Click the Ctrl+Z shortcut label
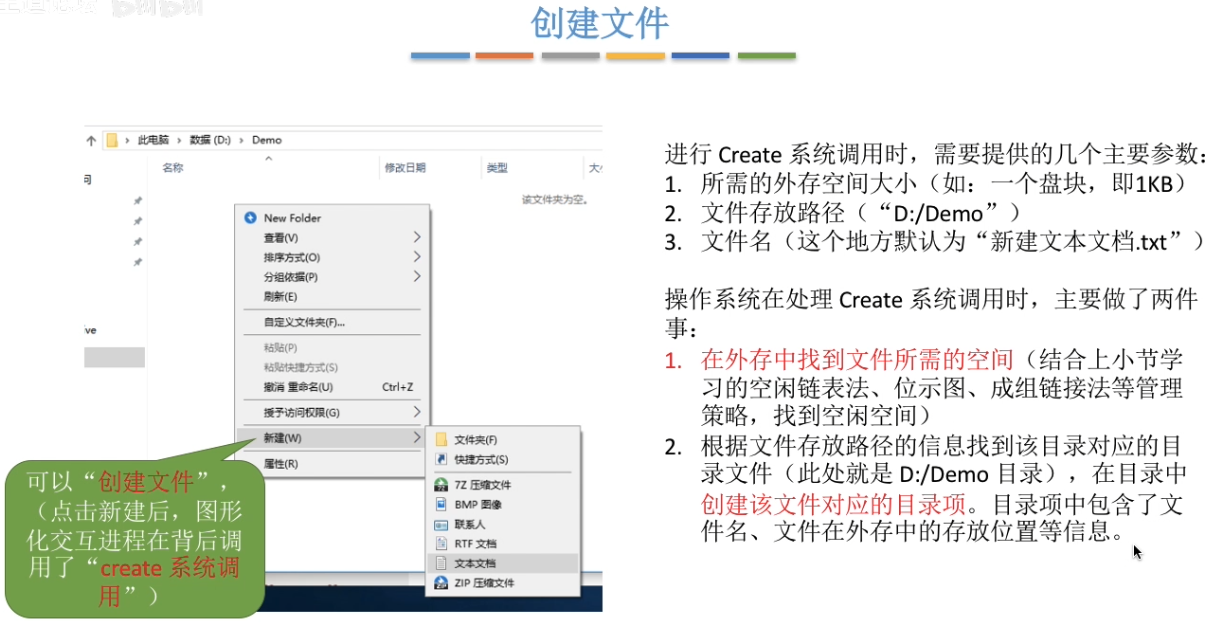Screen dimensions: 1218x637 (398, 387)
